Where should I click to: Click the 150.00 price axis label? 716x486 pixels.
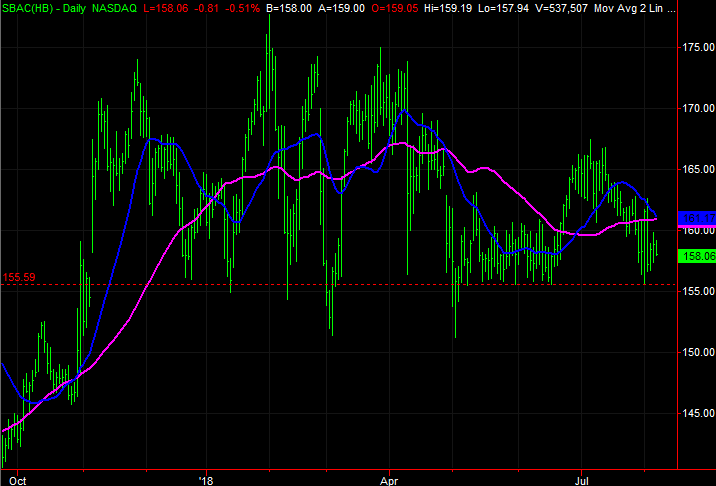[698, 352]
